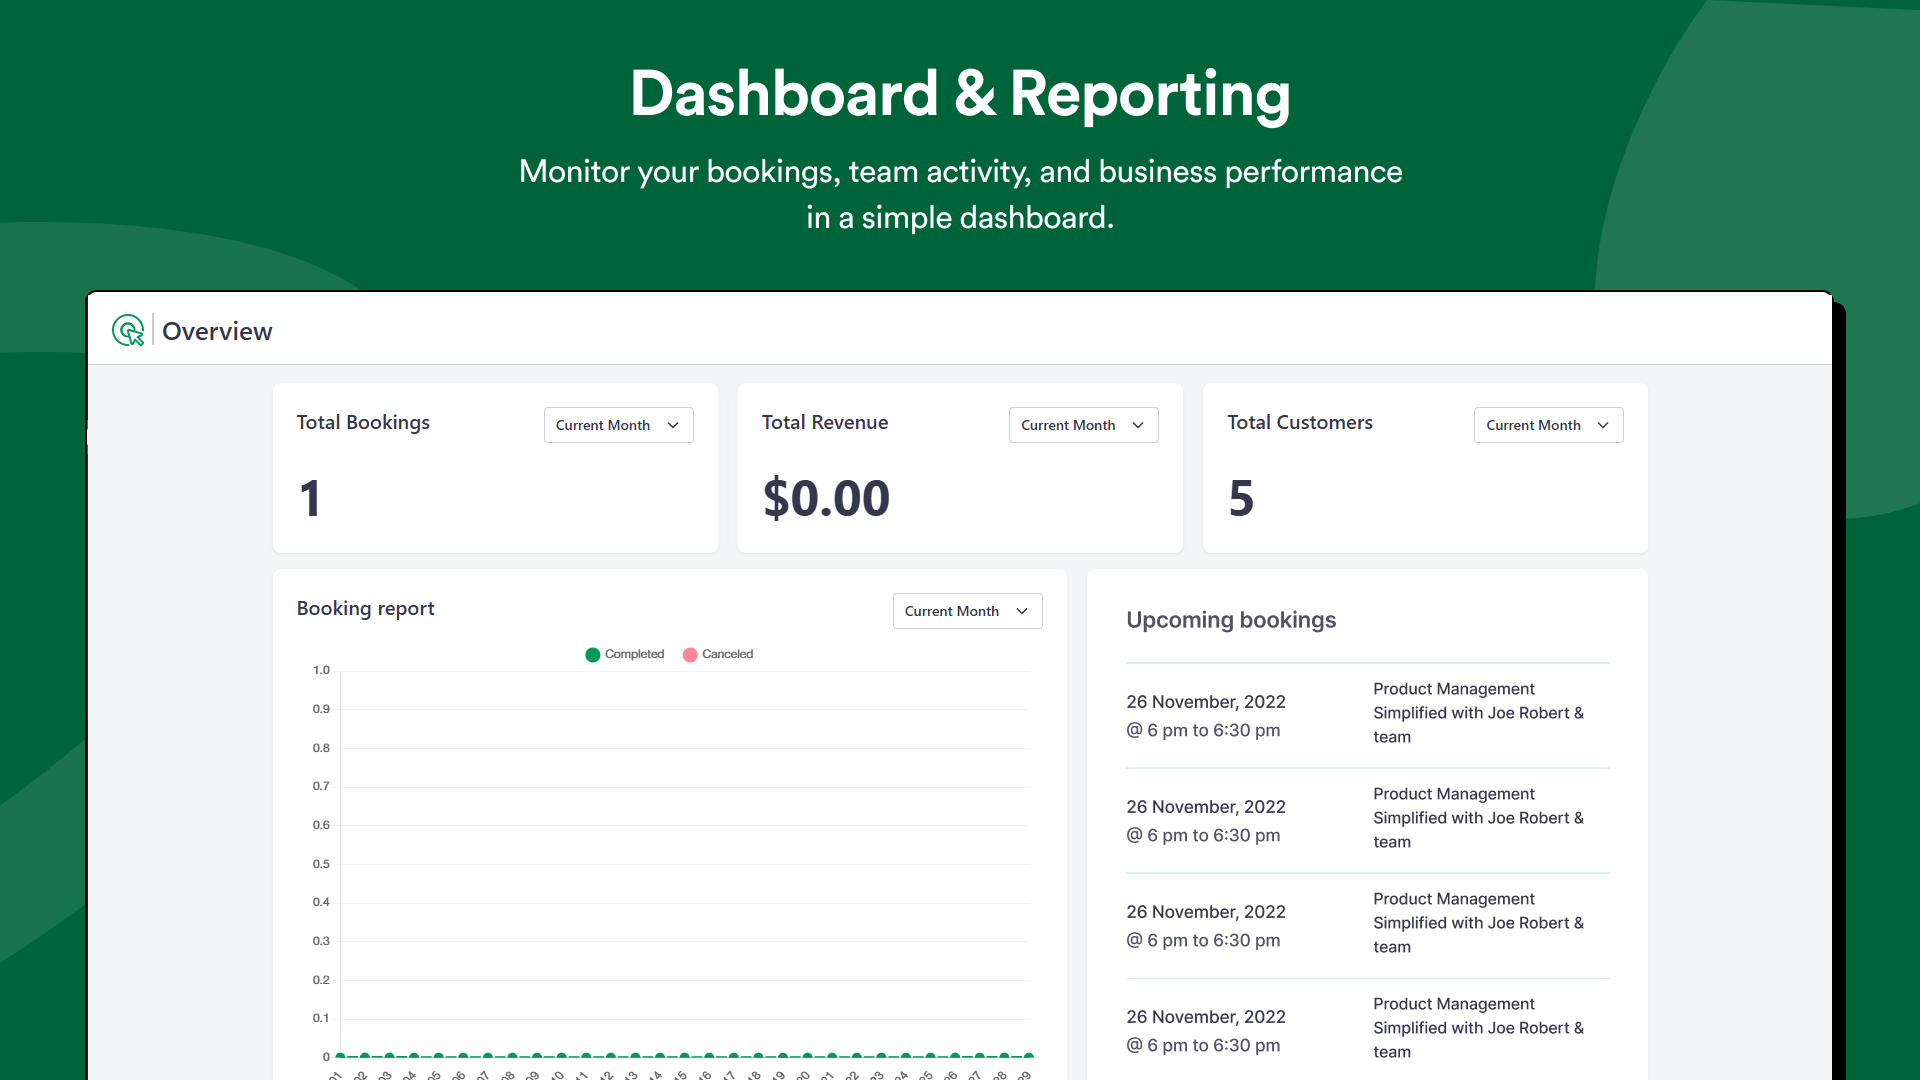Click the Total Customers count of 5
This screenshot has width=1920, height=1080.
click(1241, 498)
